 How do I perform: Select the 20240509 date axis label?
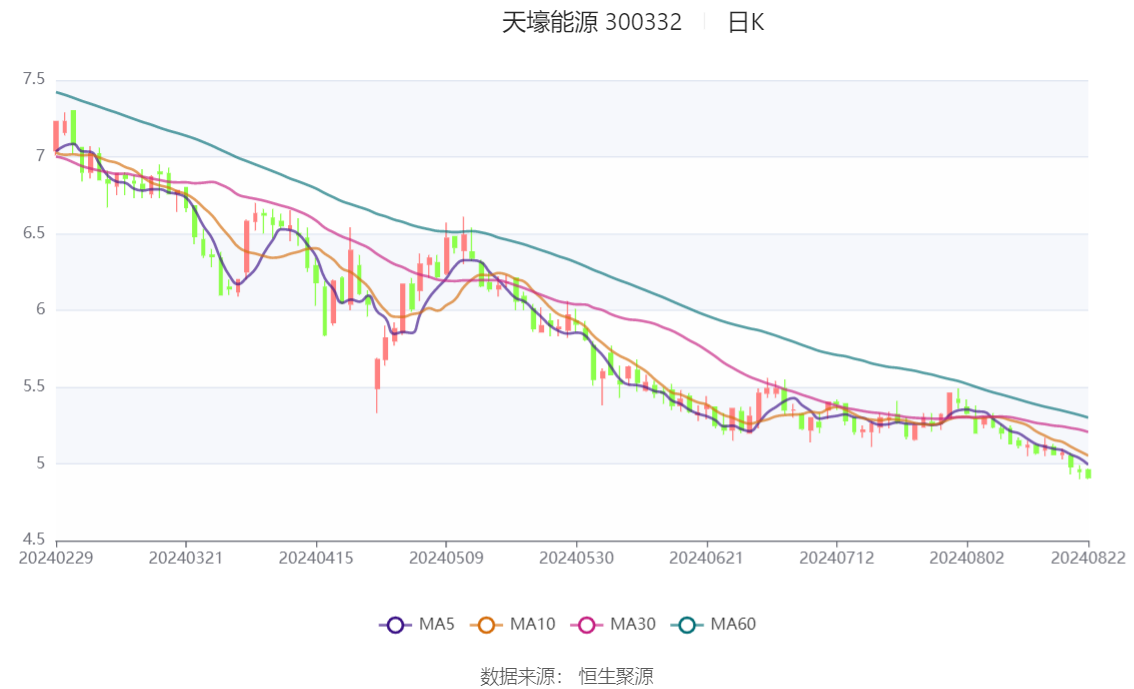[x=446, y=558]
